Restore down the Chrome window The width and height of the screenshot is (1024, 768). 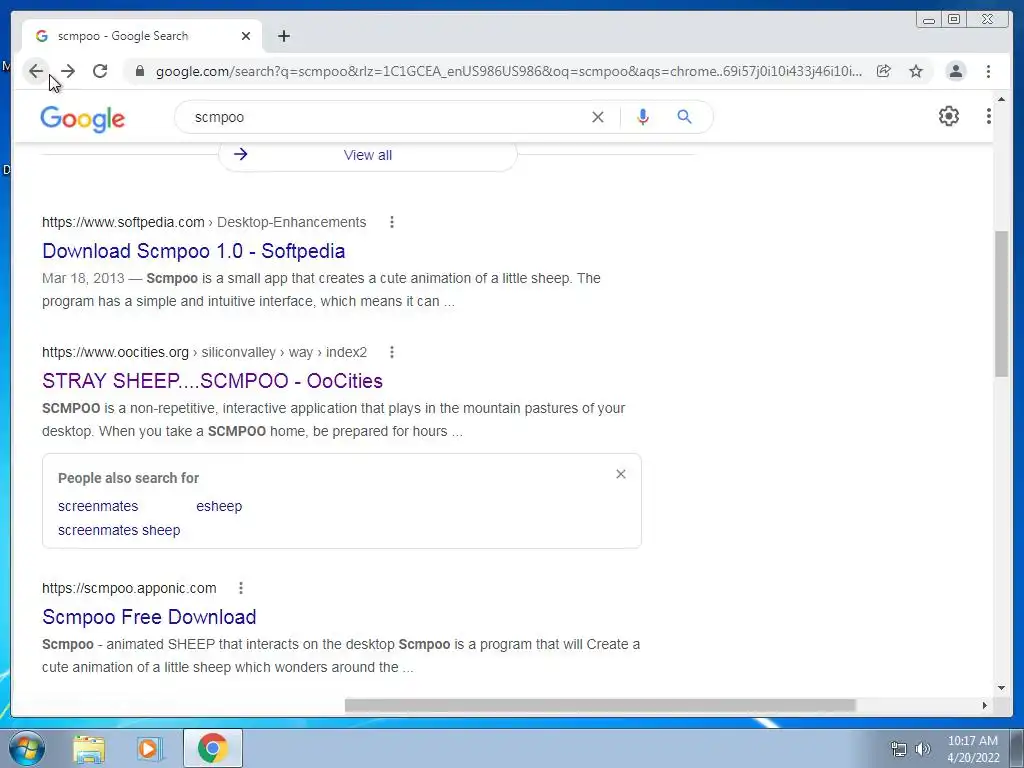954,20
